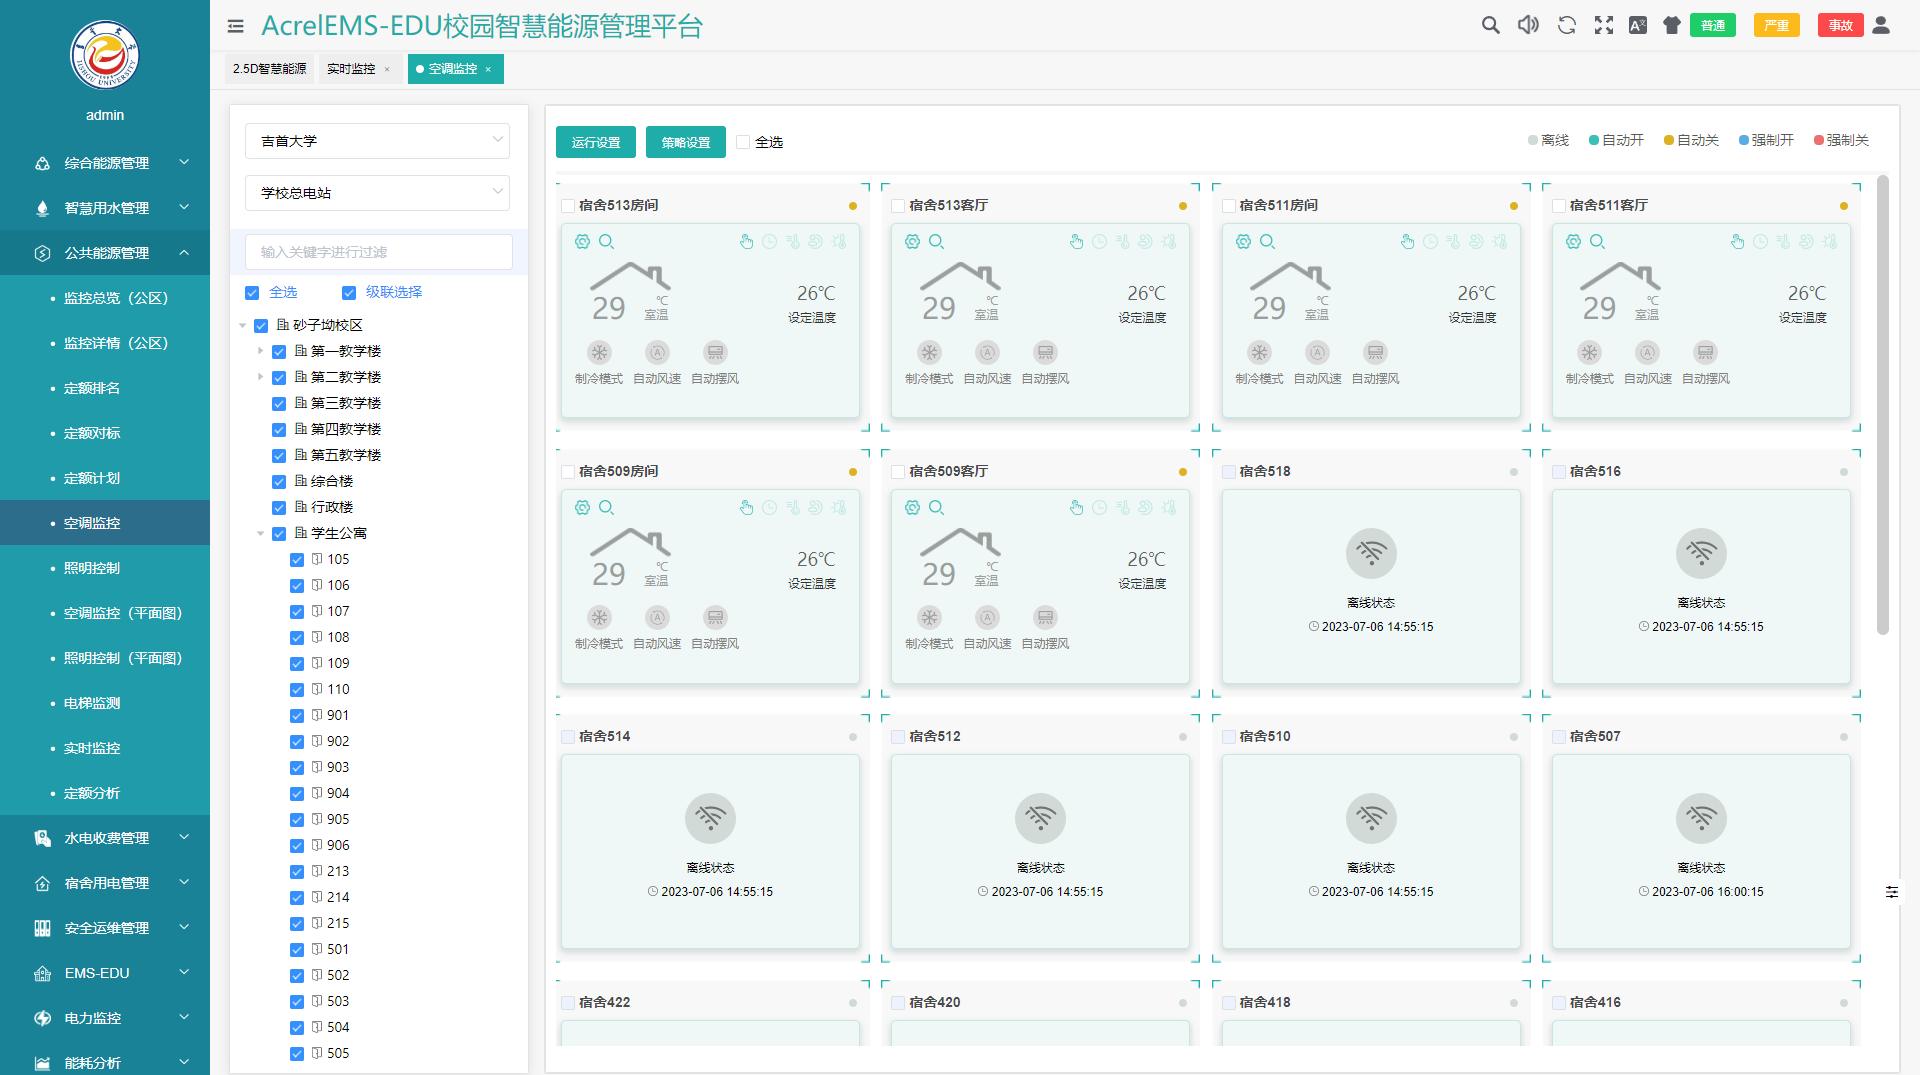
Task: Click the refresh icon in header
Action: (x=1567, y=26)
